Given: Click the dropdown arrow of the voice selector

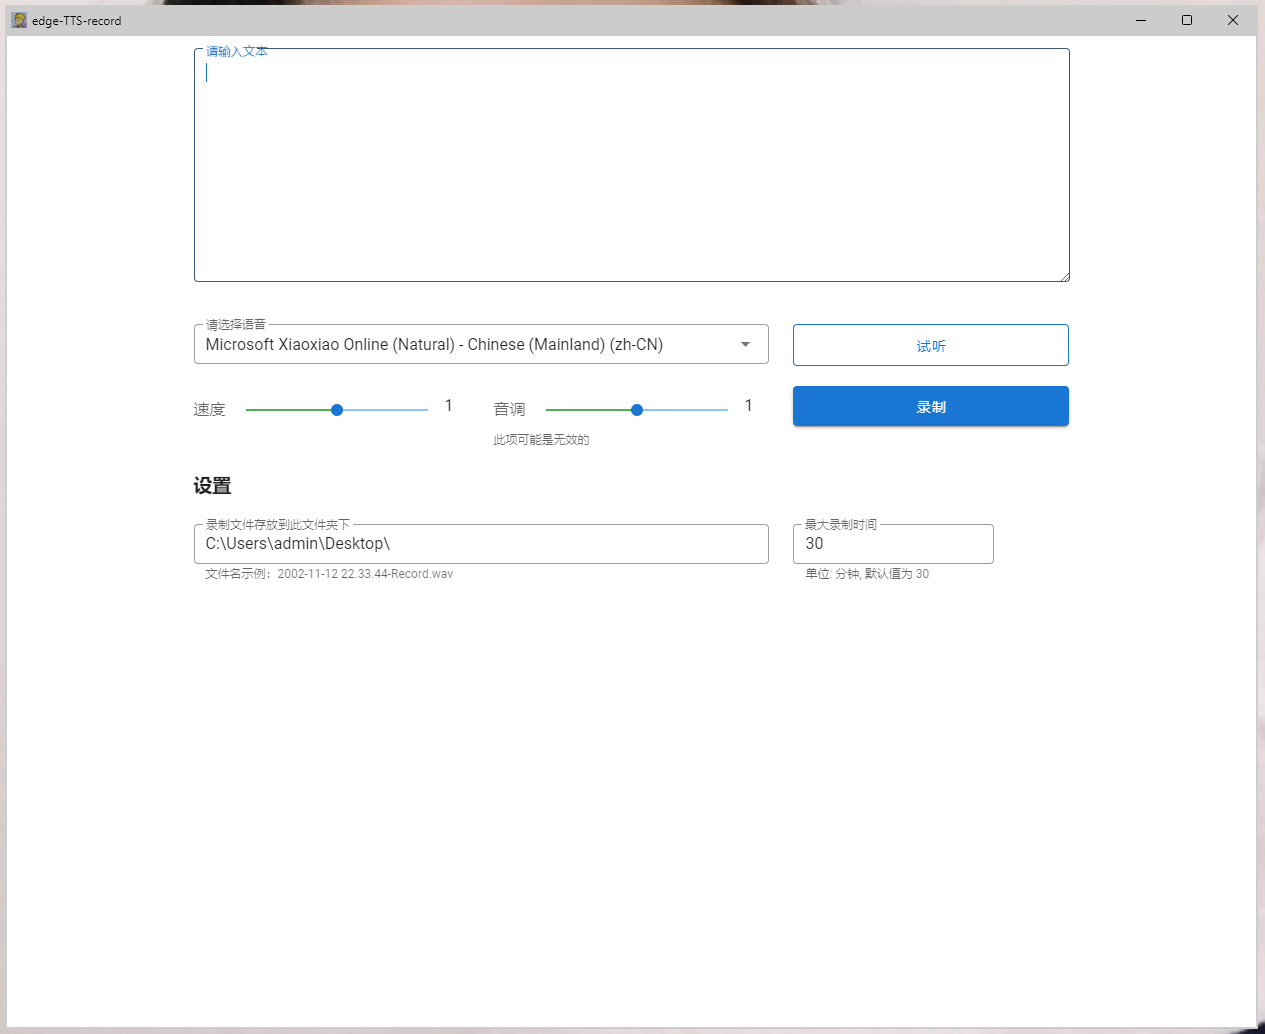Looking at the screenshot, I should click(x=745, y=344).
